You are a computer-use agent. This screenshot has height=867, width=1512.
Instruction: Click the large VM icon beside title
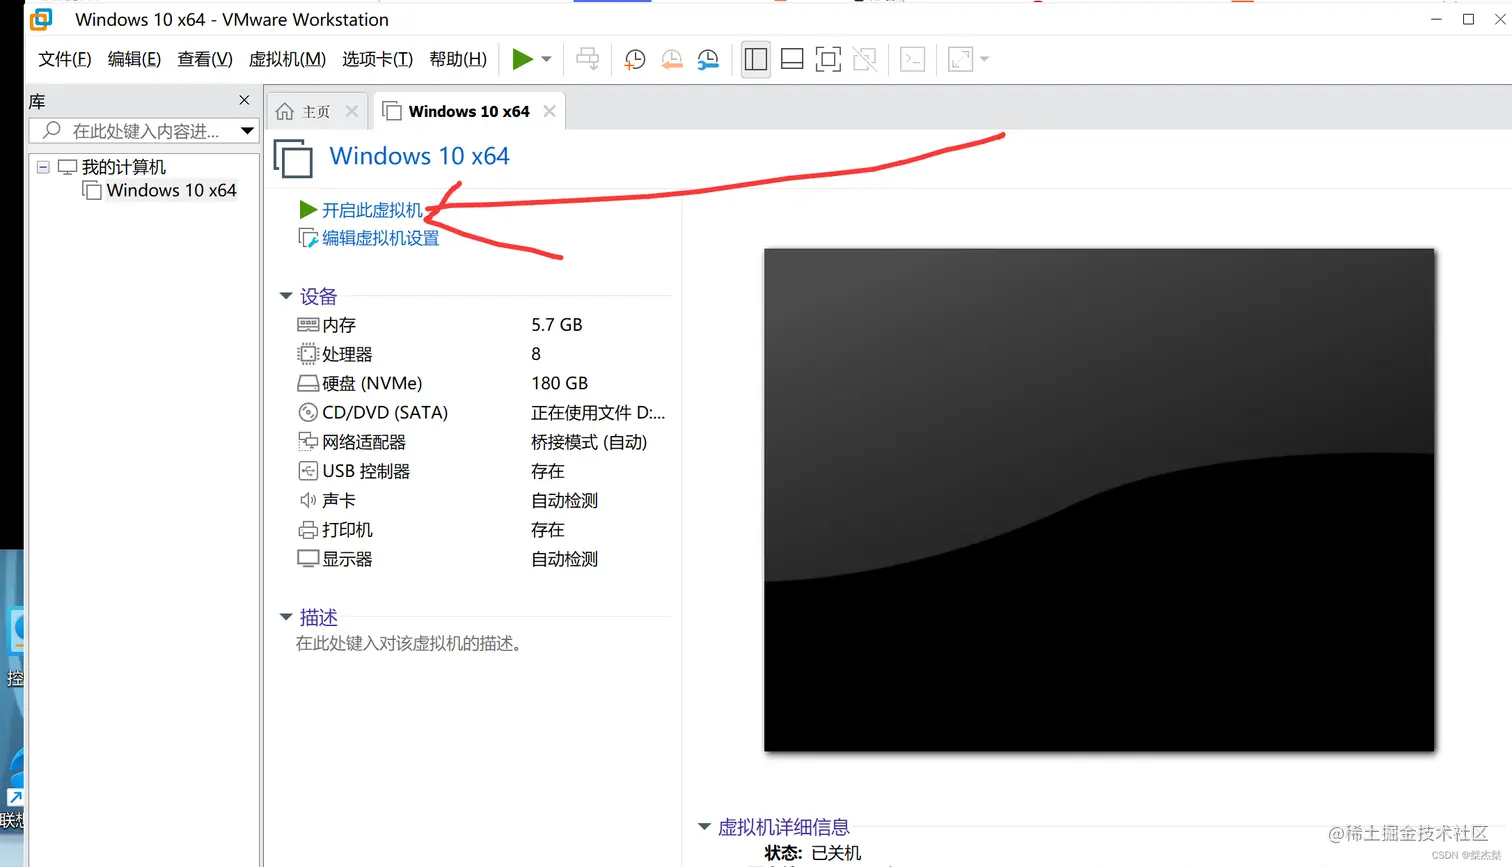[x=293, y=159]
